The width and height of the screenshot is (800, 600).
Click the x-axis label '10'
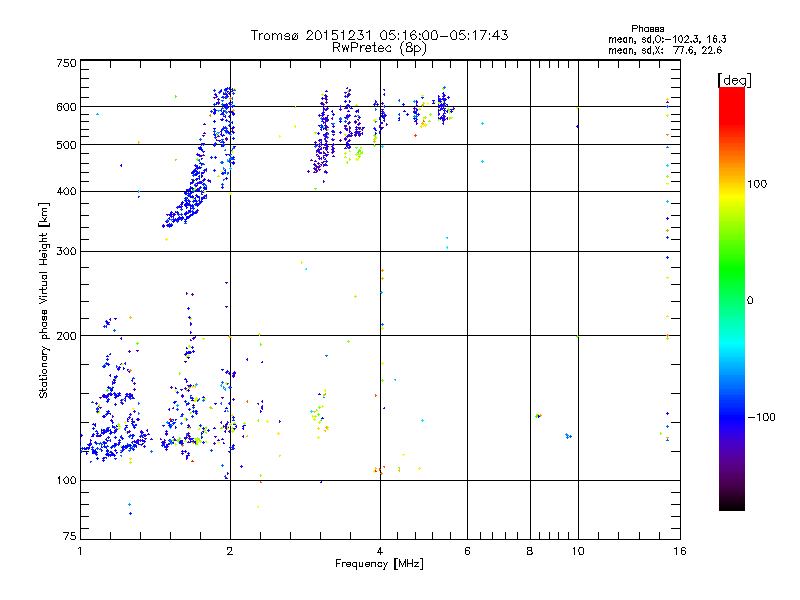(x=578, y=551)
